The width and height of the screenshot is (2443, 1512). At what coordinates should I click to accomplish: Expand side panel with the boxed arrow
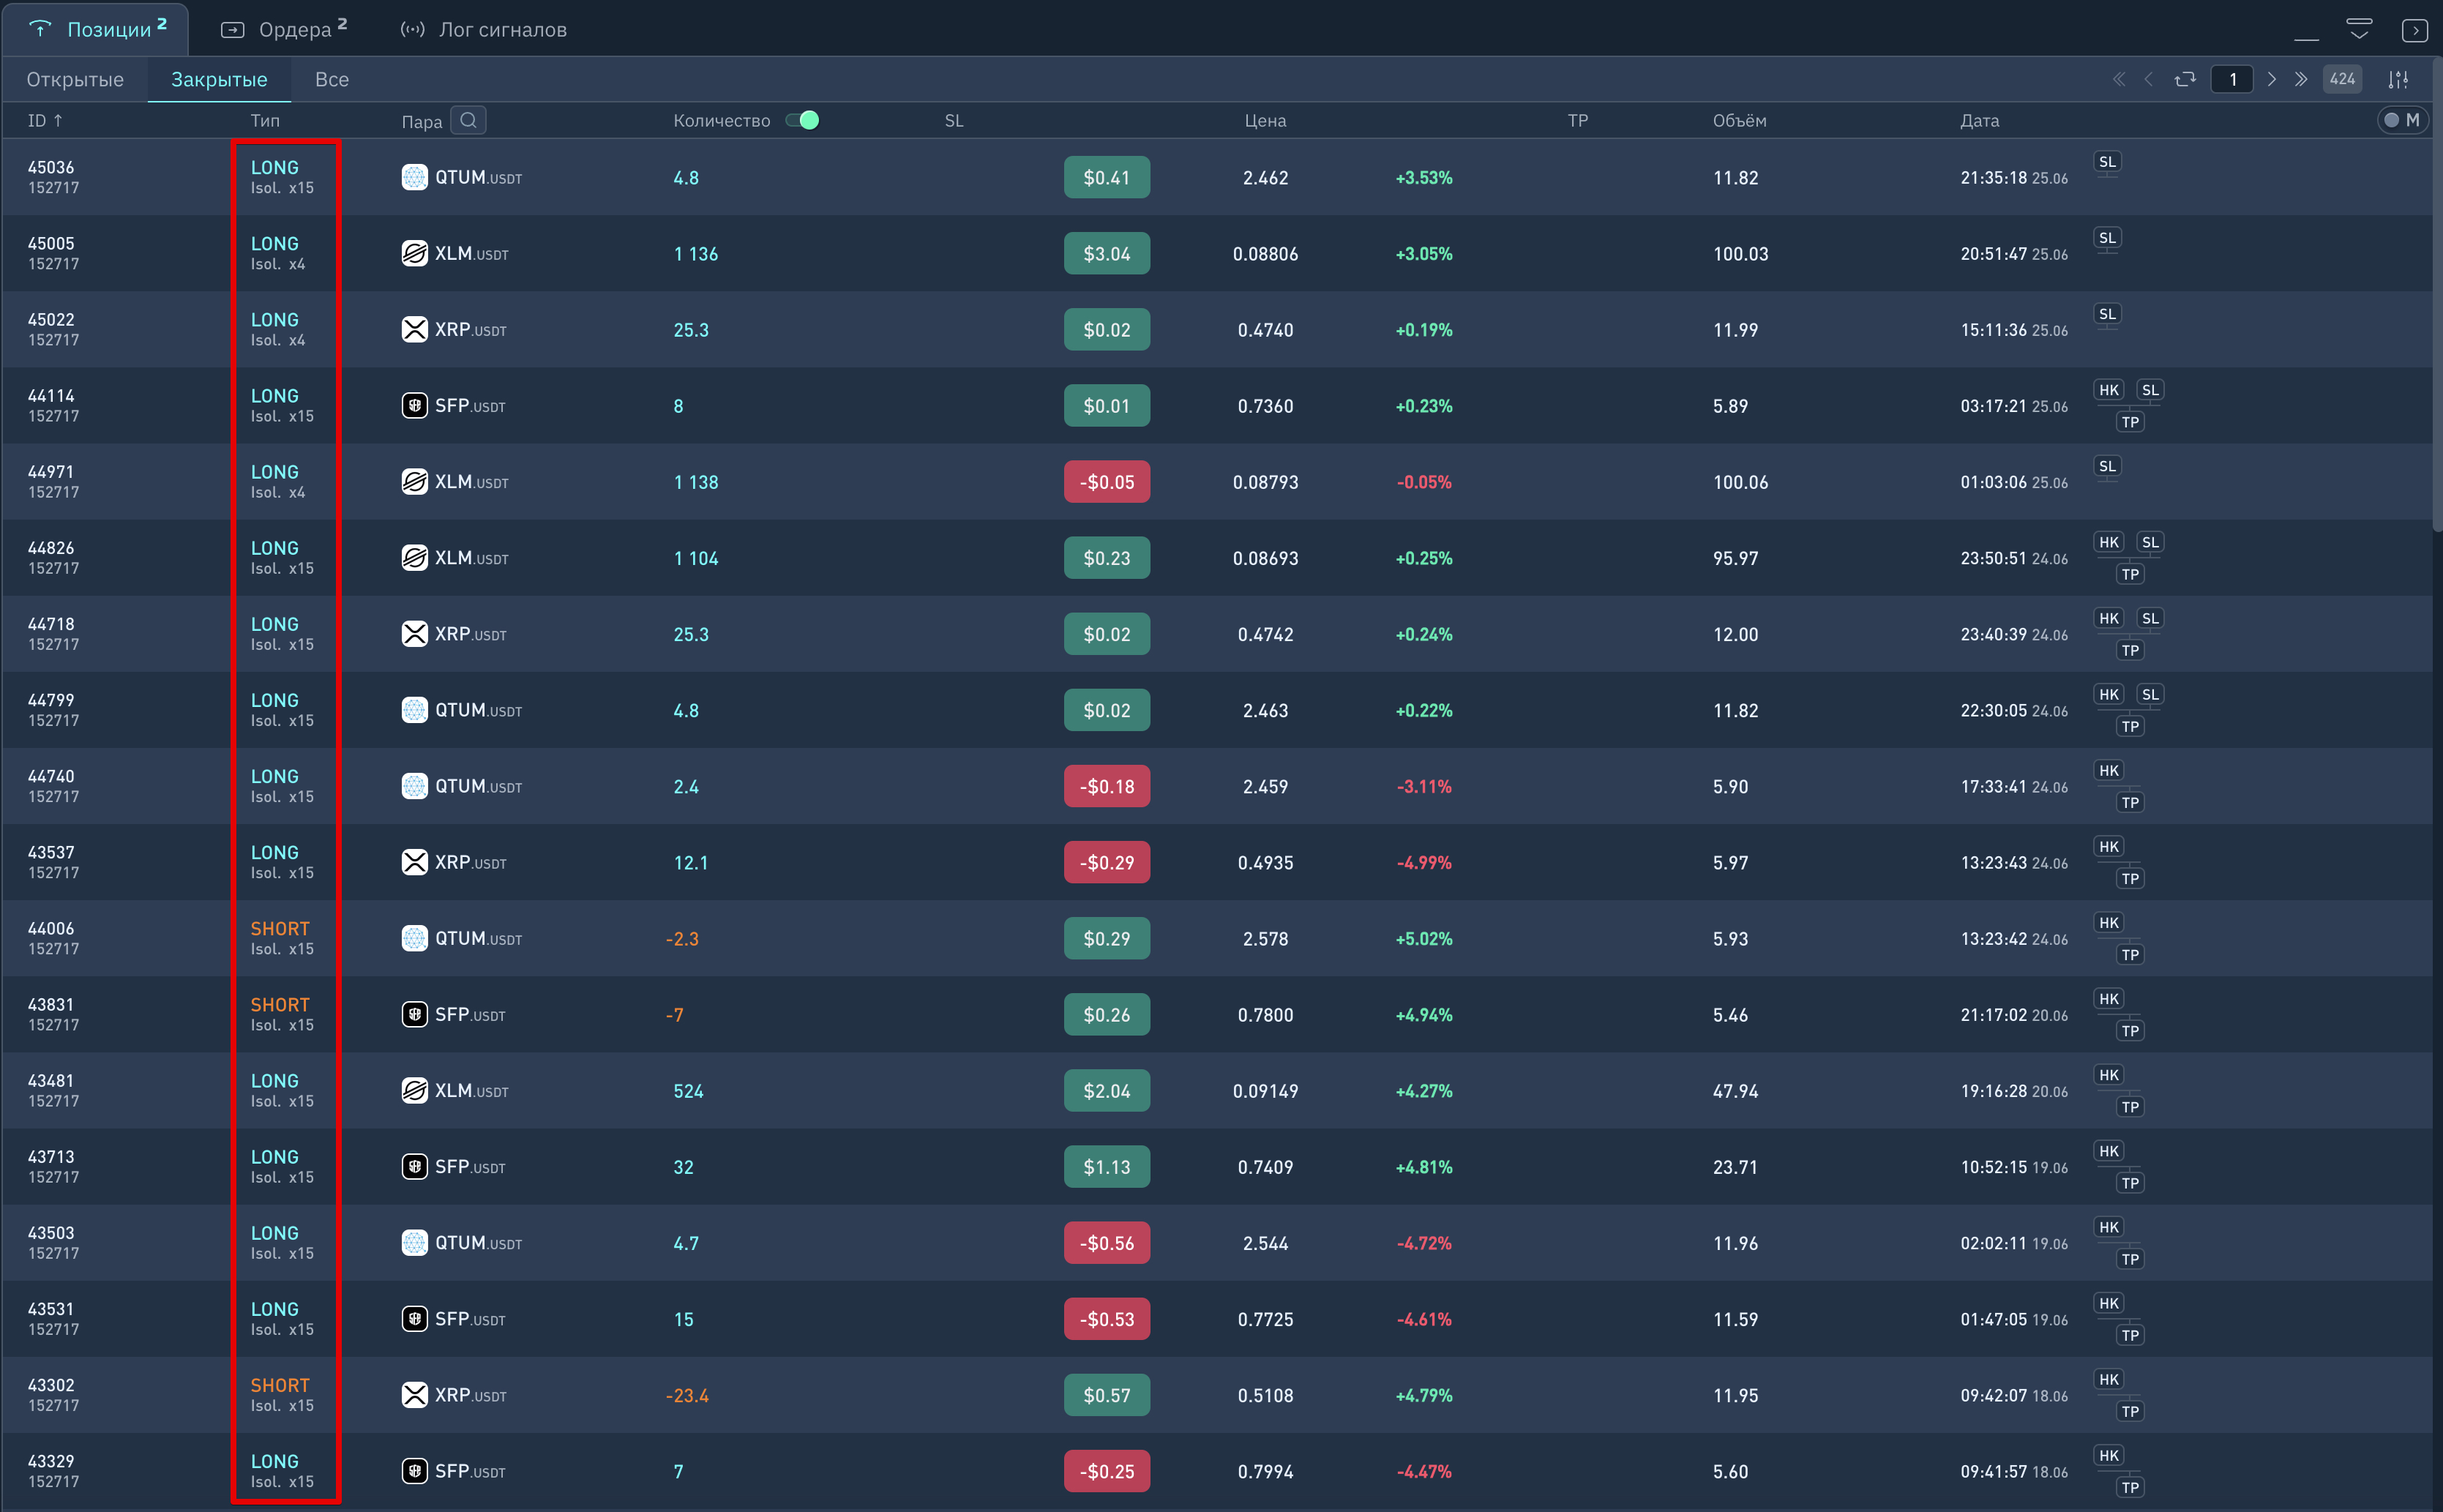(2414, 30)
